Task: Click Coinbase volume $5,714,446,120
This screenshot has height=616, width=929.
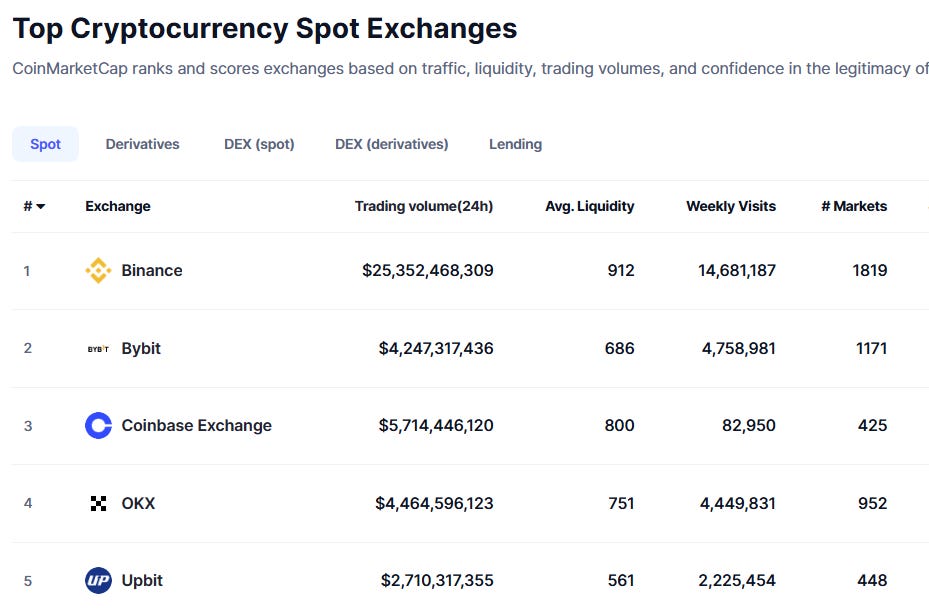Action: point(436,425)
